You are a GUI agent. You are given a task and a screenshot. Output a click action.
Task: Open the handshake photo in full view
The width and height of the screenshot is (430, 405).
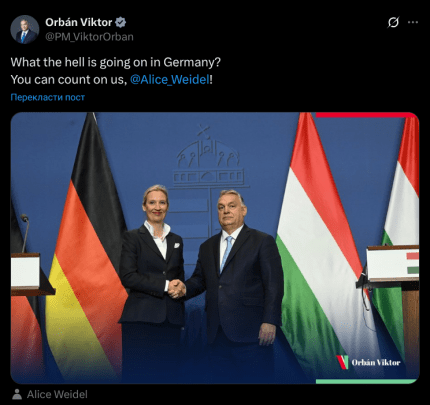click(x=215, y=248)
